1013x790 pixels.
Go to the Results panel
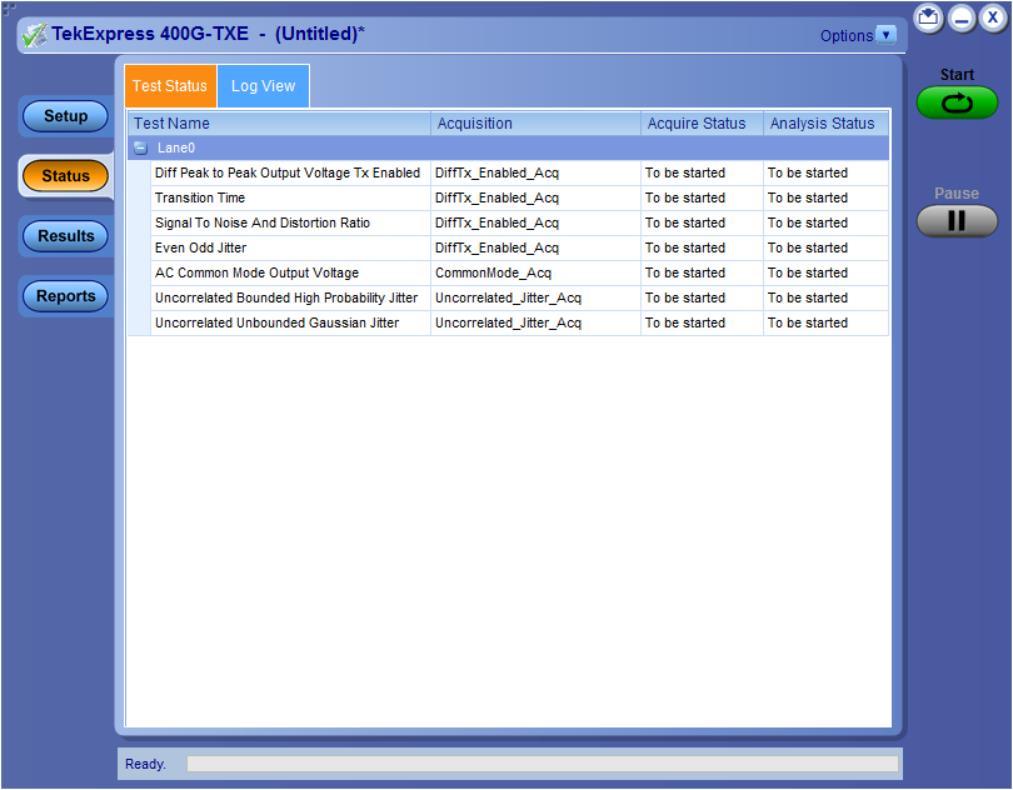[x=66, y=236]
